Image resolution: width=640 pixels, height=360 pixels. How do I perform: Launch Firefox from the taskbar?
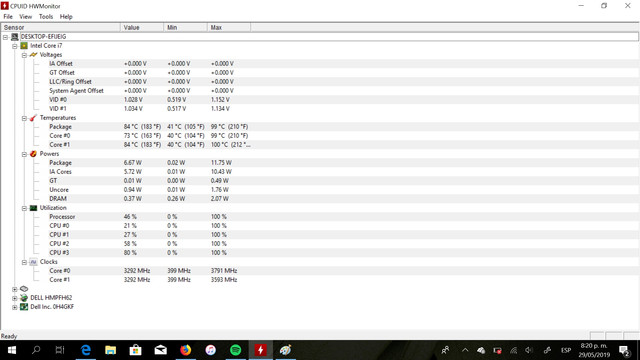coord(186,350)
